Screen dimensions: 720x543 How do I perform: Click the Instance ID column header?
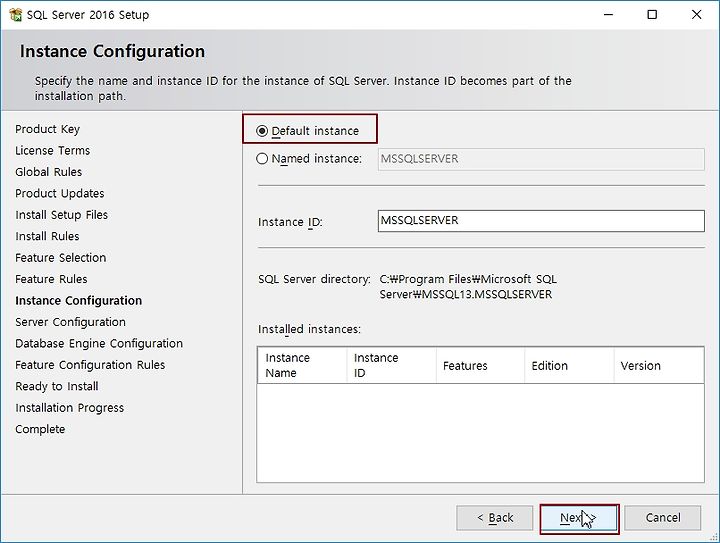tap(391, 365)
